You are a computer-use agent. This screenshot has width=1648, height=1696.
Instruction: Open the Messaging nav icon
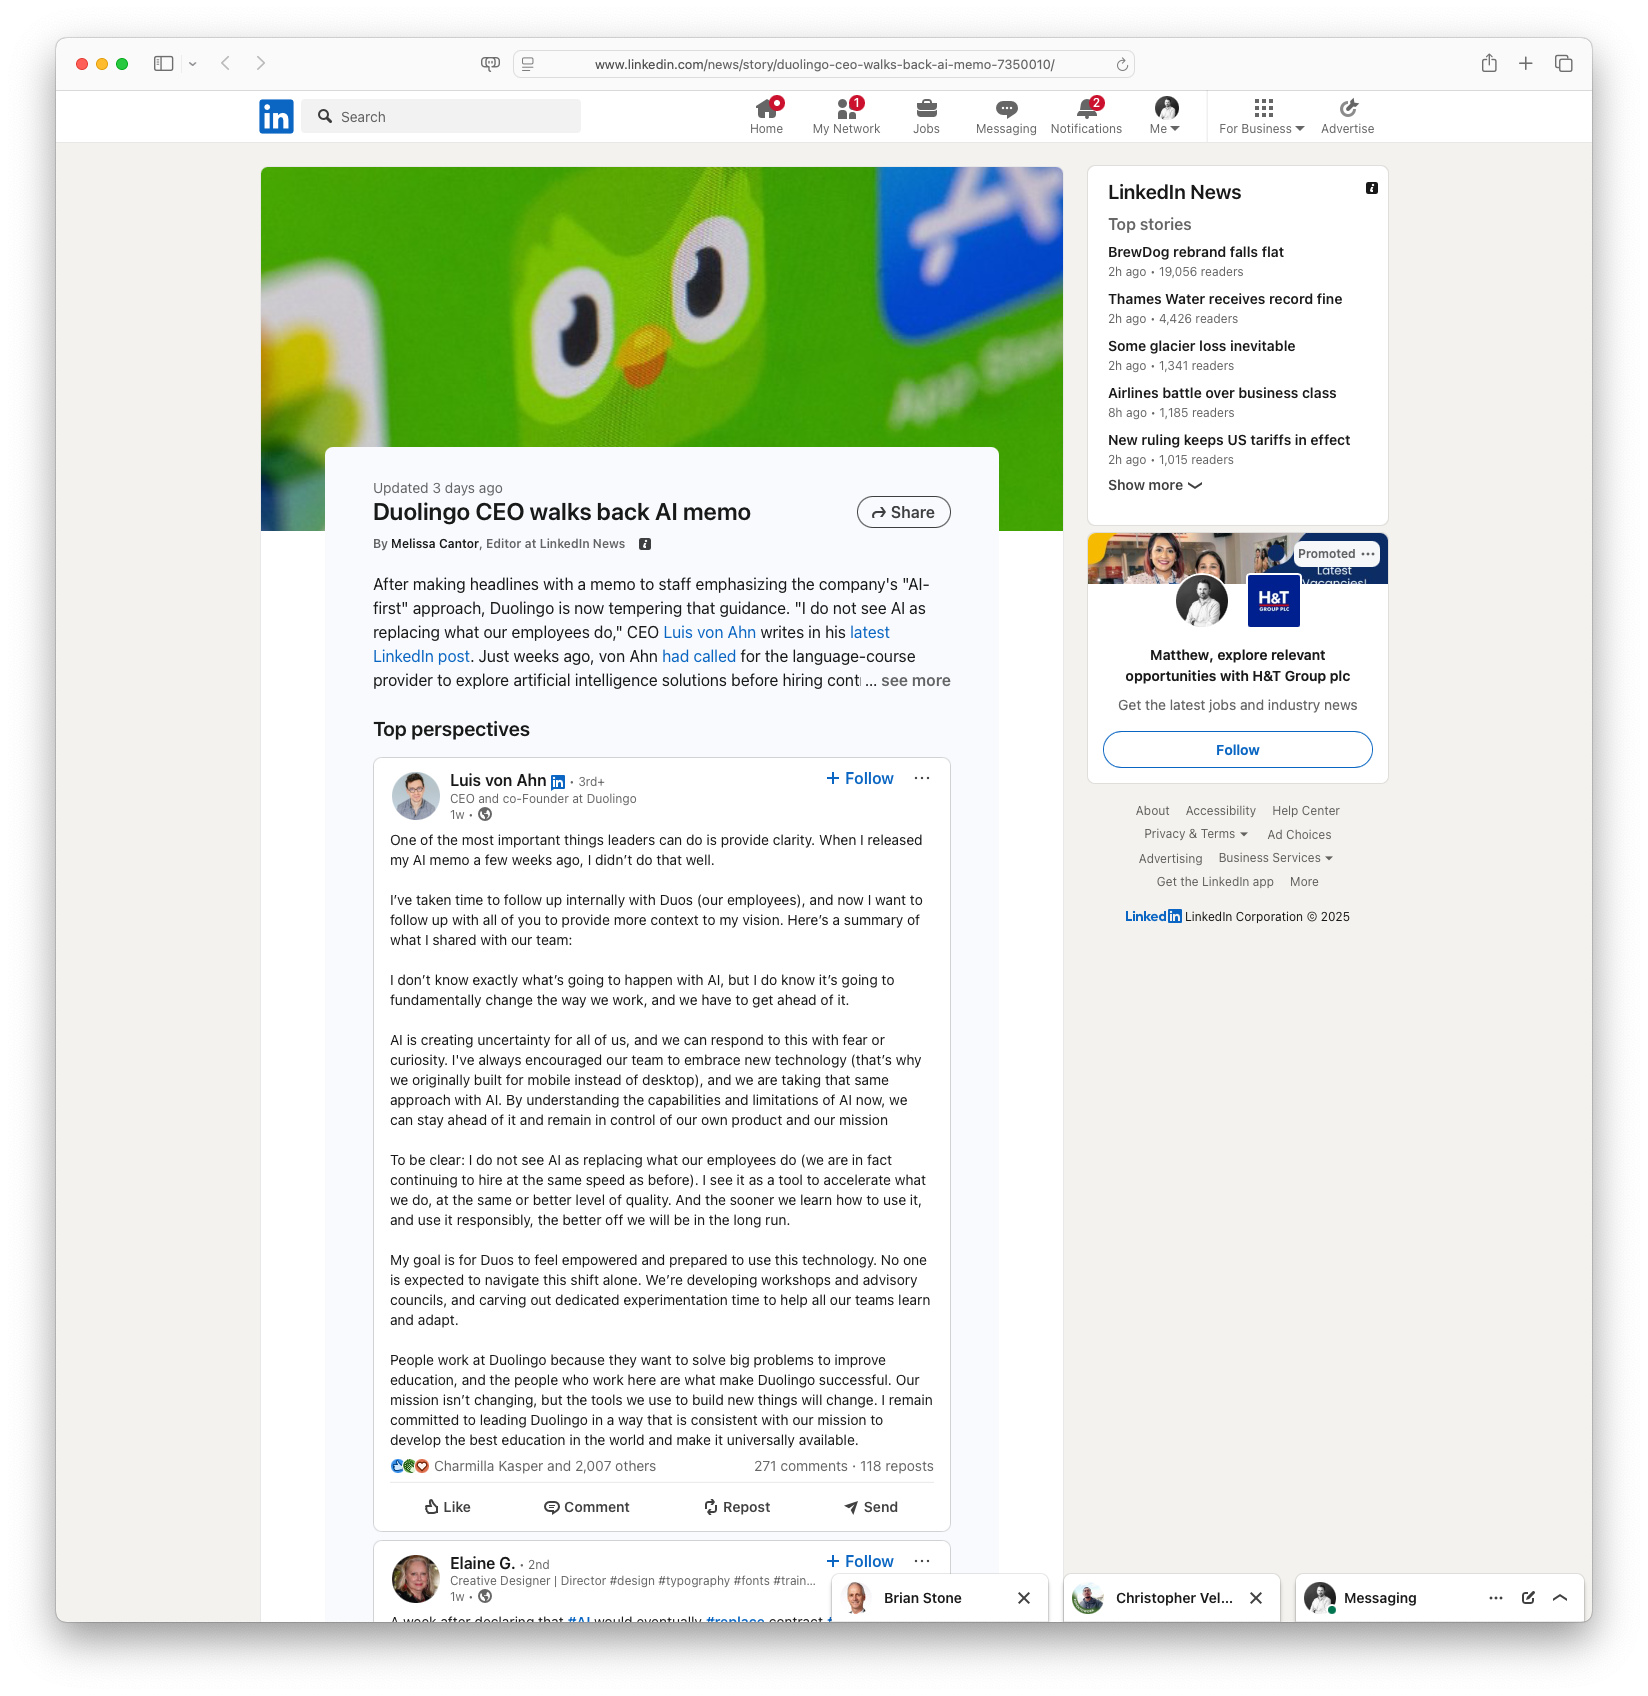pyautogui.click(x=1006, y=109)
